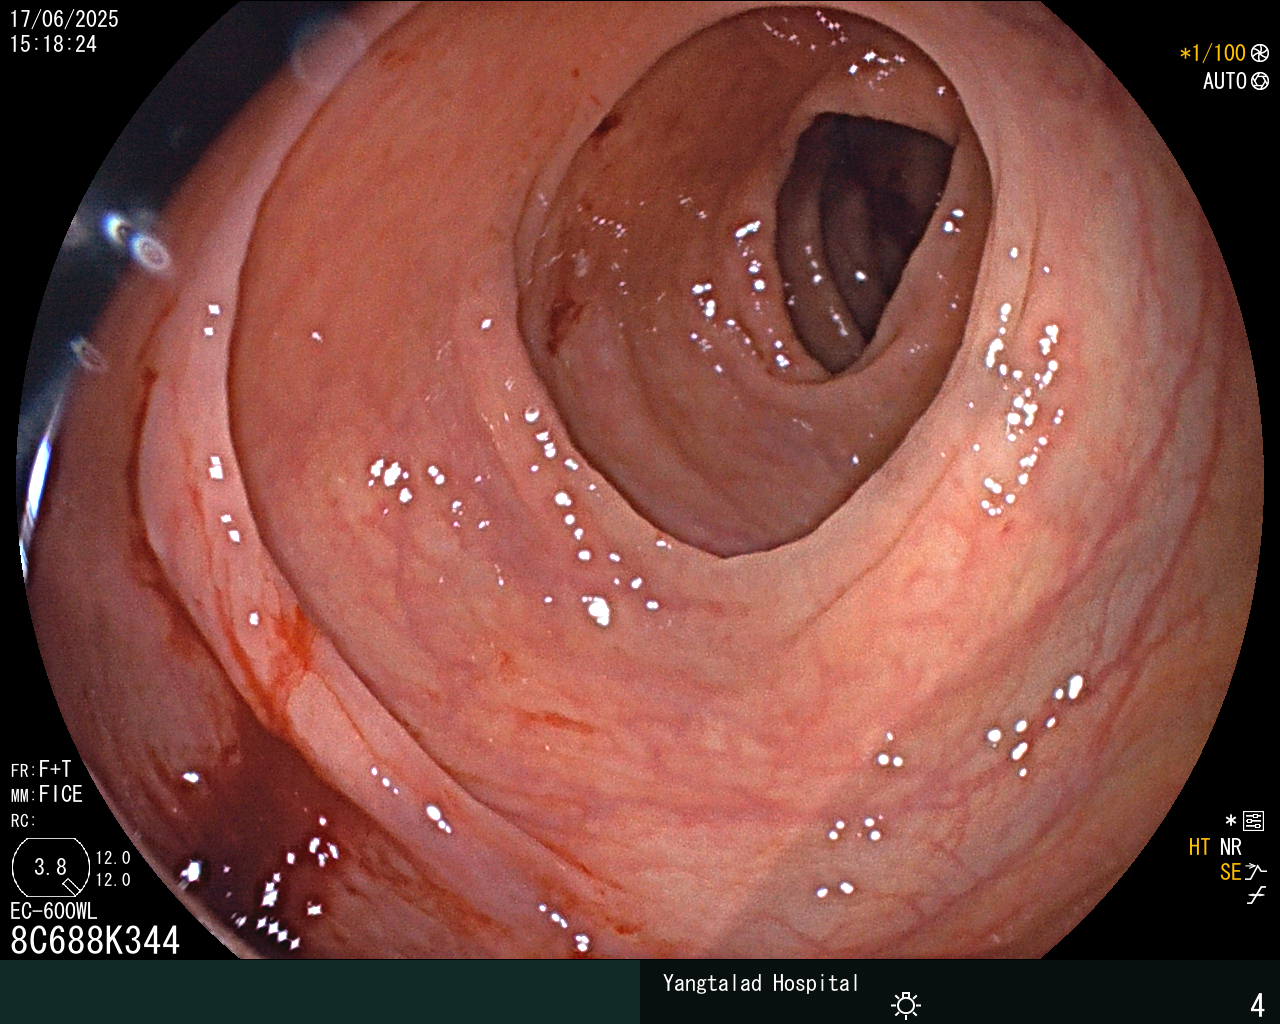Click the 'RC:' label
The image size is (1280, 1024).
click(x=23, y=820)
